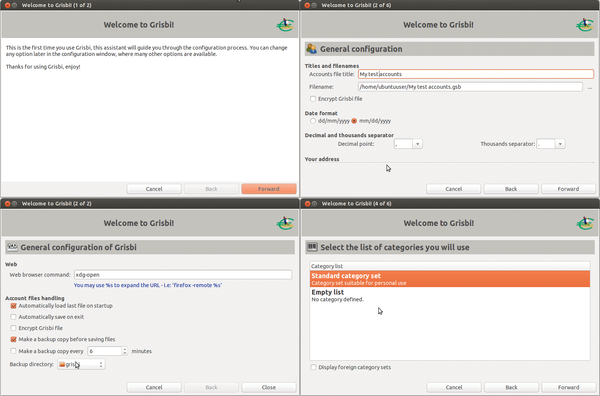The height and width of the screenshot is (396, 600).
Task: Click Grisbi logo in the 4 of 6 window
Action: pos(584,223)
